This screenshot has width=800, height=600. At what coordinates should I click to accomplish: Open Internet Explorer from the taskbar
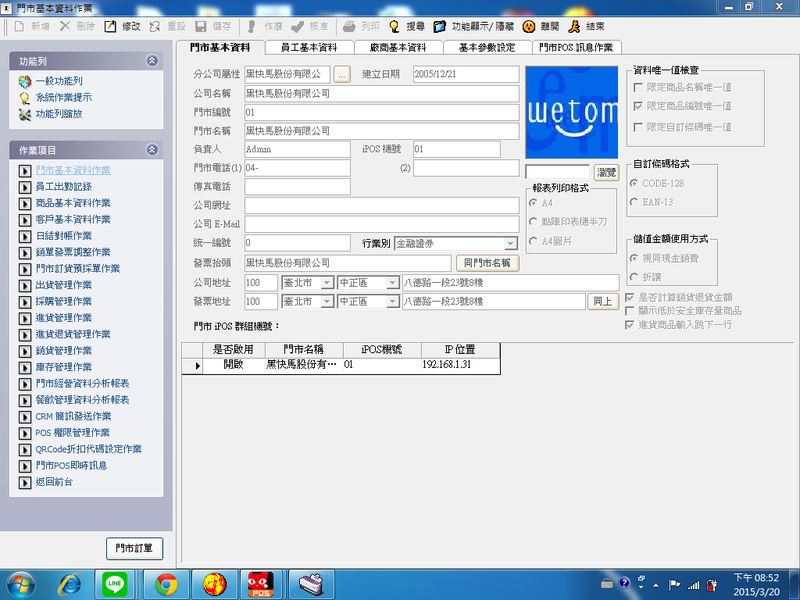tap(70, 584)
